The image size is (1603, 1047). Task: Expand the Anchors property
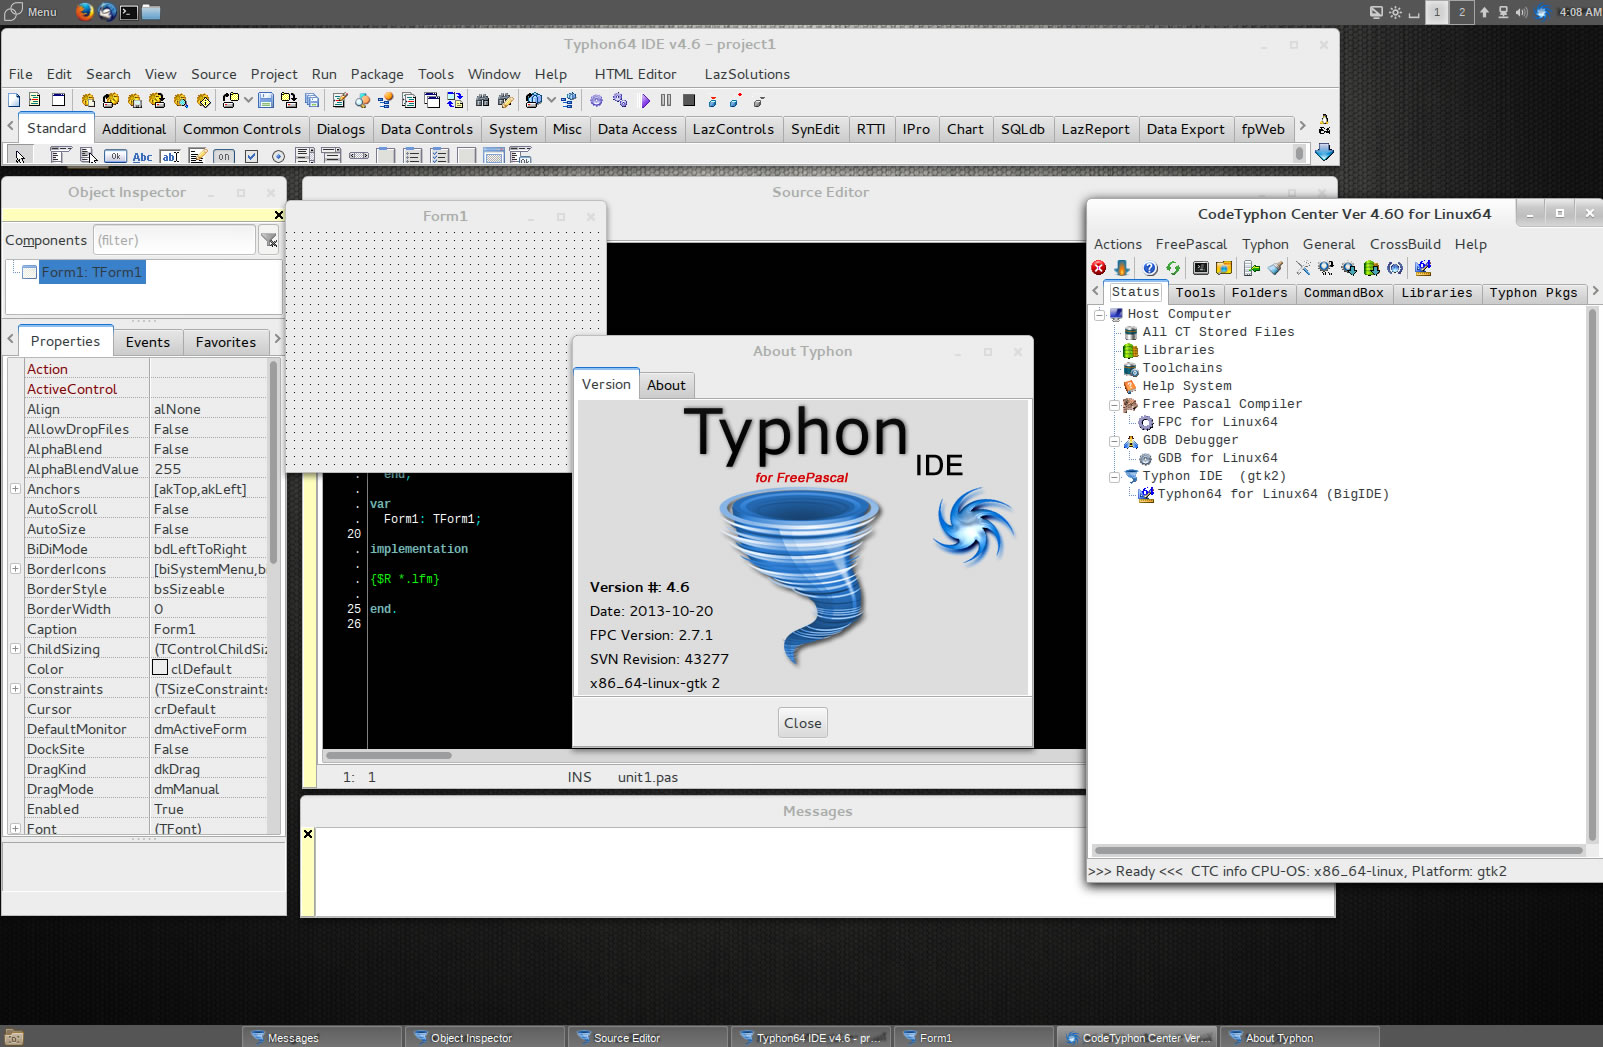15,489
